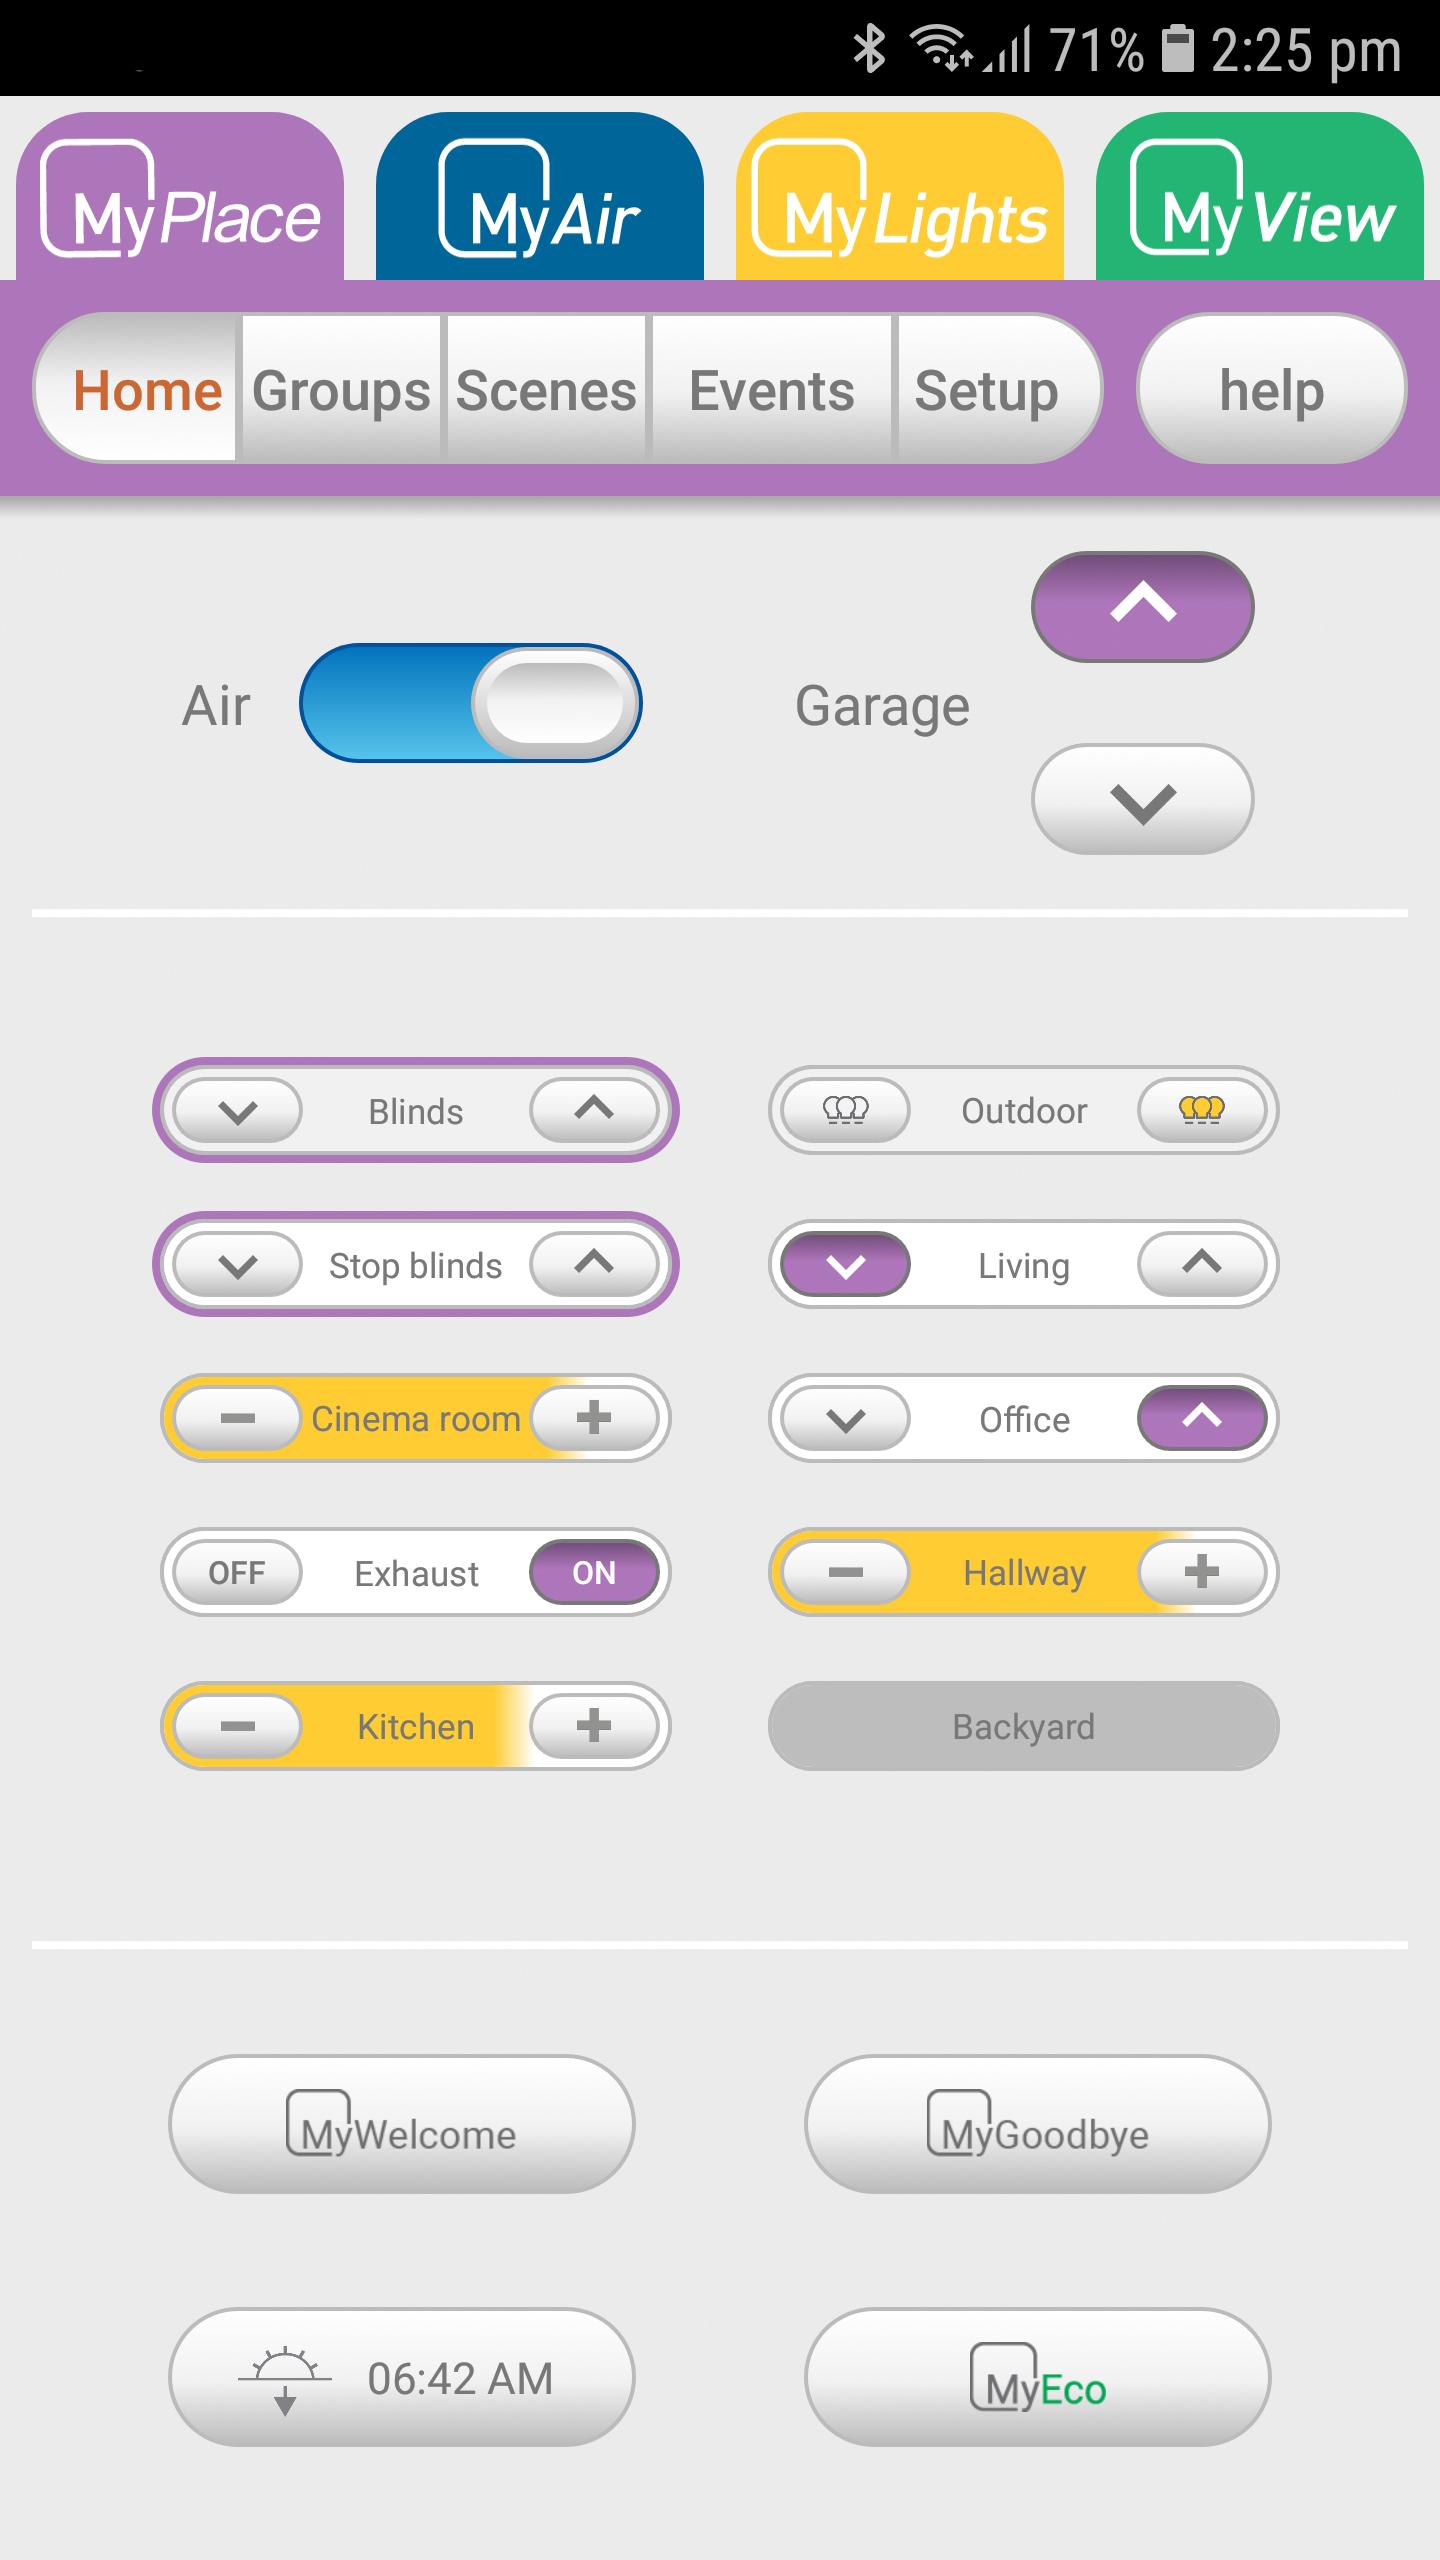Lower the Garage door with down chevron
Image resolution: width=1440 pixels, height=2560 pixels.
pos(1143,799)
